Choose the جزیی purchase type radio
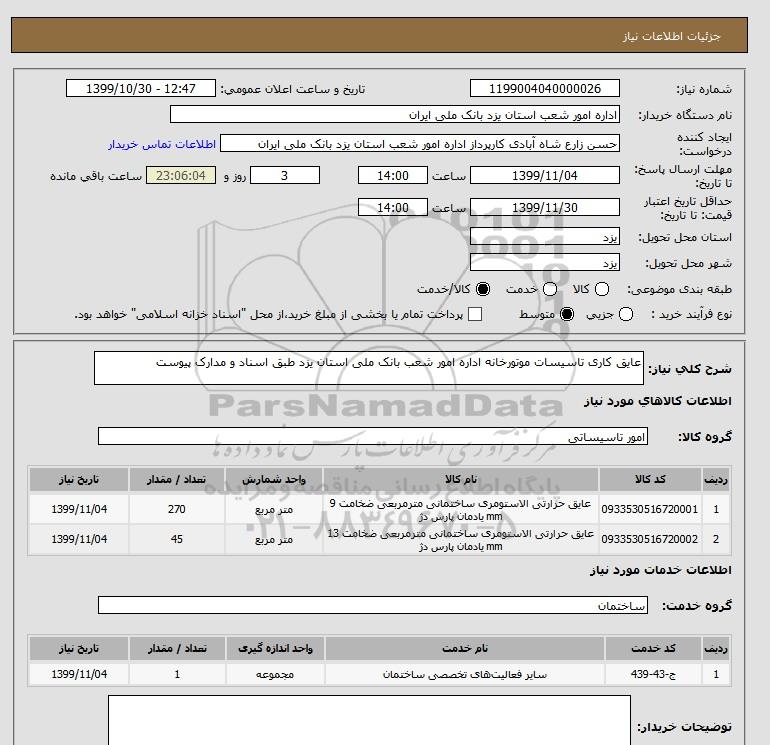 pos(626,314)
